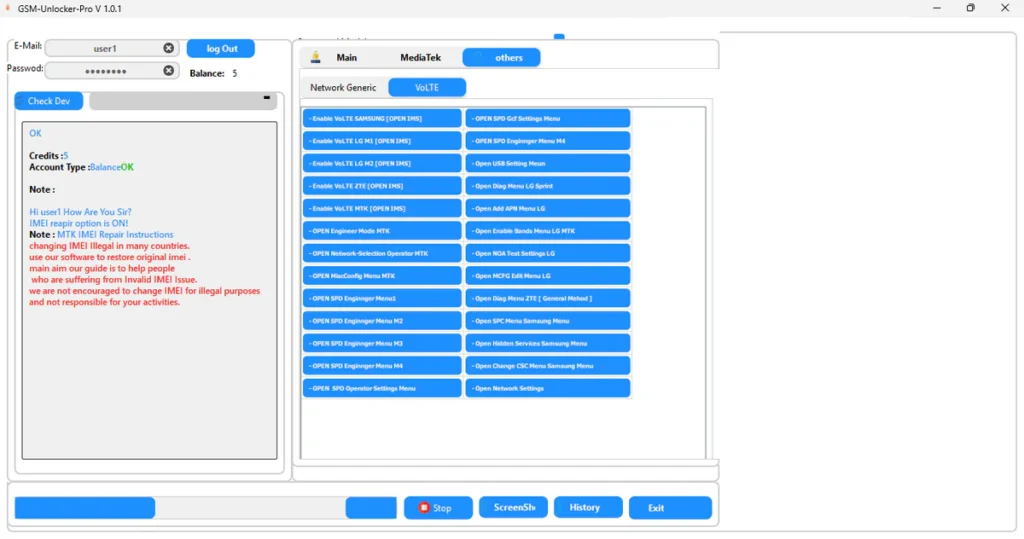Image resolution: width=1024 pixels, height=539 pixels.
Task: Click inside the E-Mail input field
Action: [x=105, y=48]
